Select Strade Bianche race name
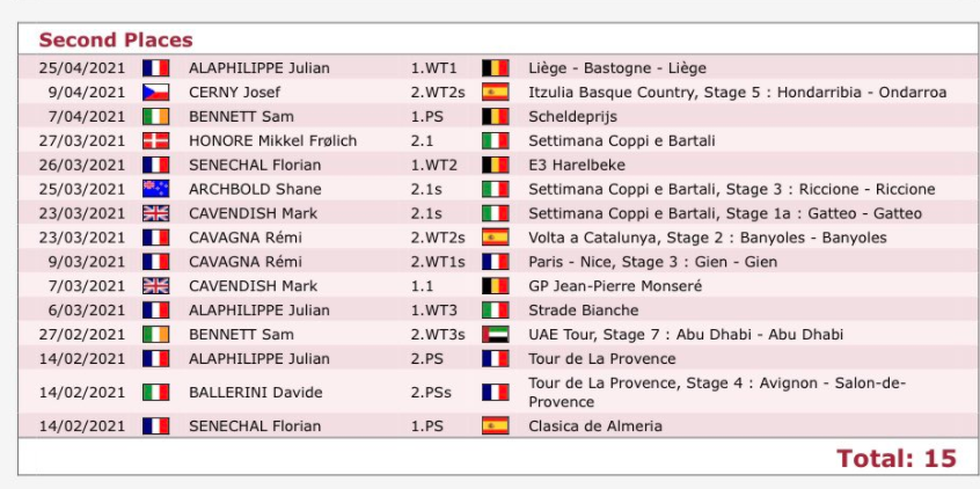980x489 pixels. [x=584, y=310]
